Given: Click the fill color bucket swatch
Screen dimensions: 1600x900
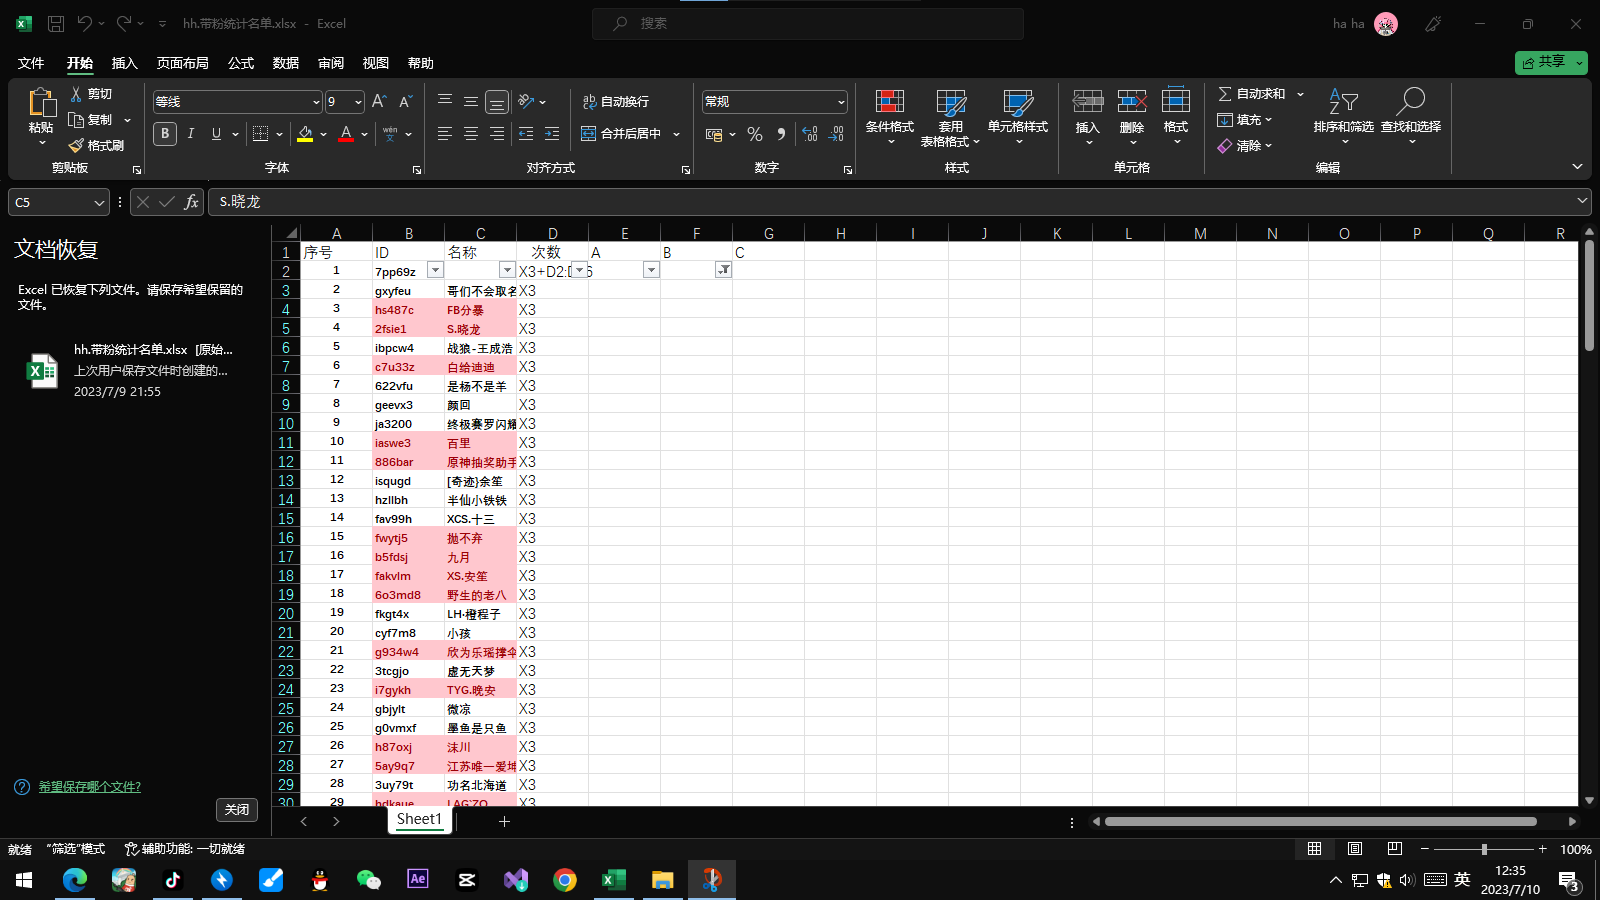Looking at the screenshot, I should click(305, 134).
